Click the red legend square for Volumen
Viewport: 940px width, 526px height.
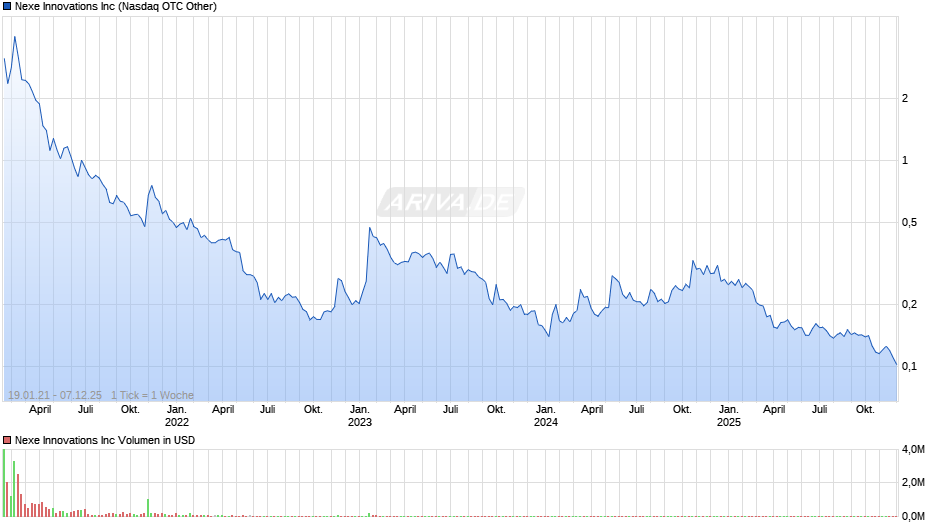[7, 440]
